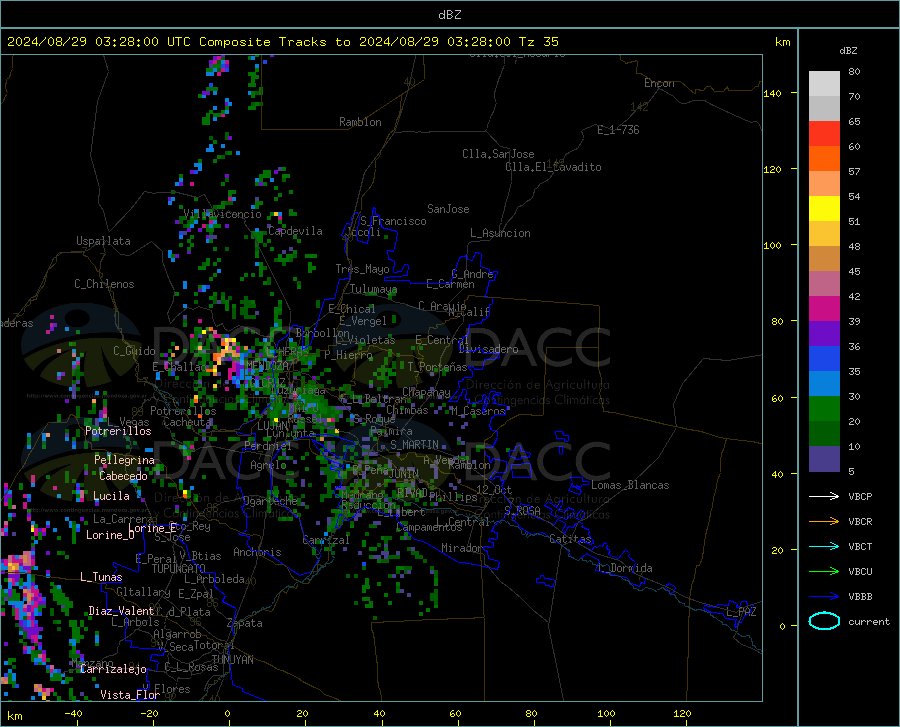Click the 'Tres_Mayo' map label
900x727 pixels.
point(362,269)
